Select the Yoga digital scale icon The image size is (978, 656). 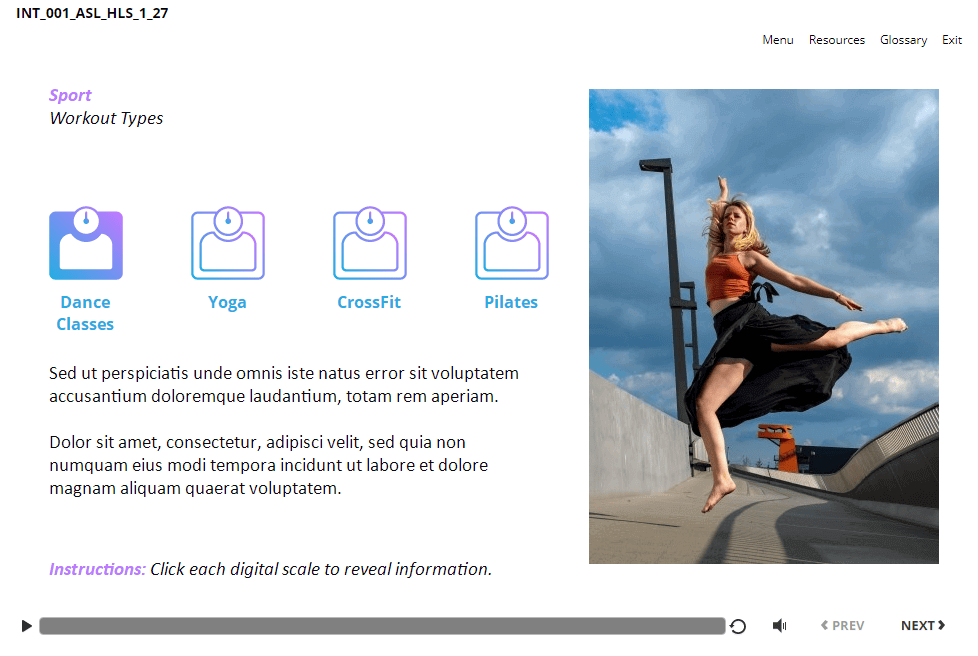click(228, 244)
